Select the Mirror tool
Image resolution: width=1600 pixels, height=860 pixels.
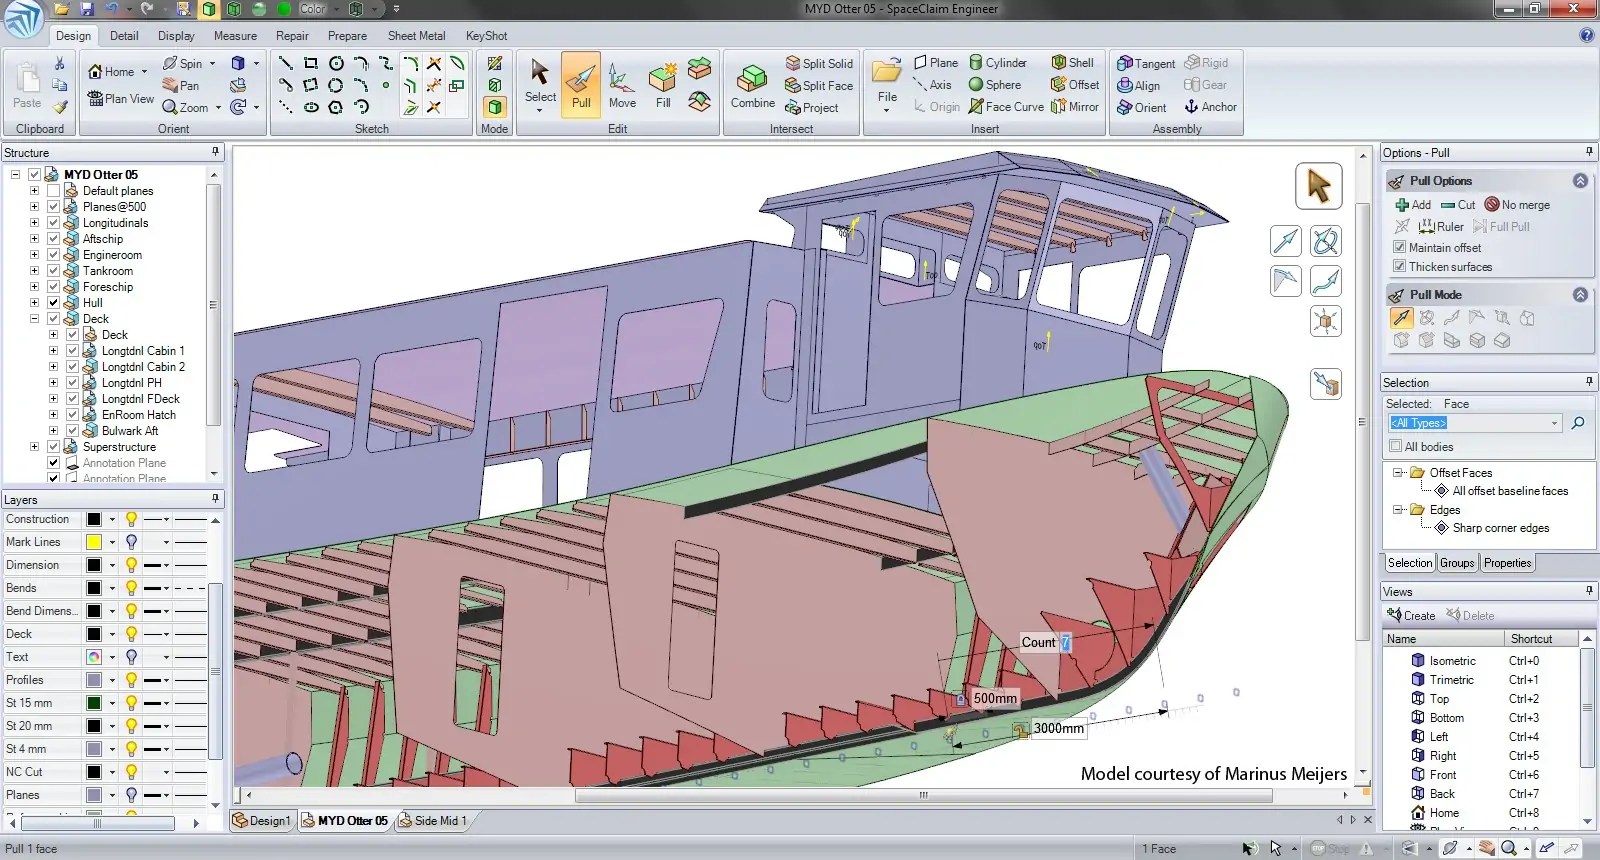click(1075, 106)
